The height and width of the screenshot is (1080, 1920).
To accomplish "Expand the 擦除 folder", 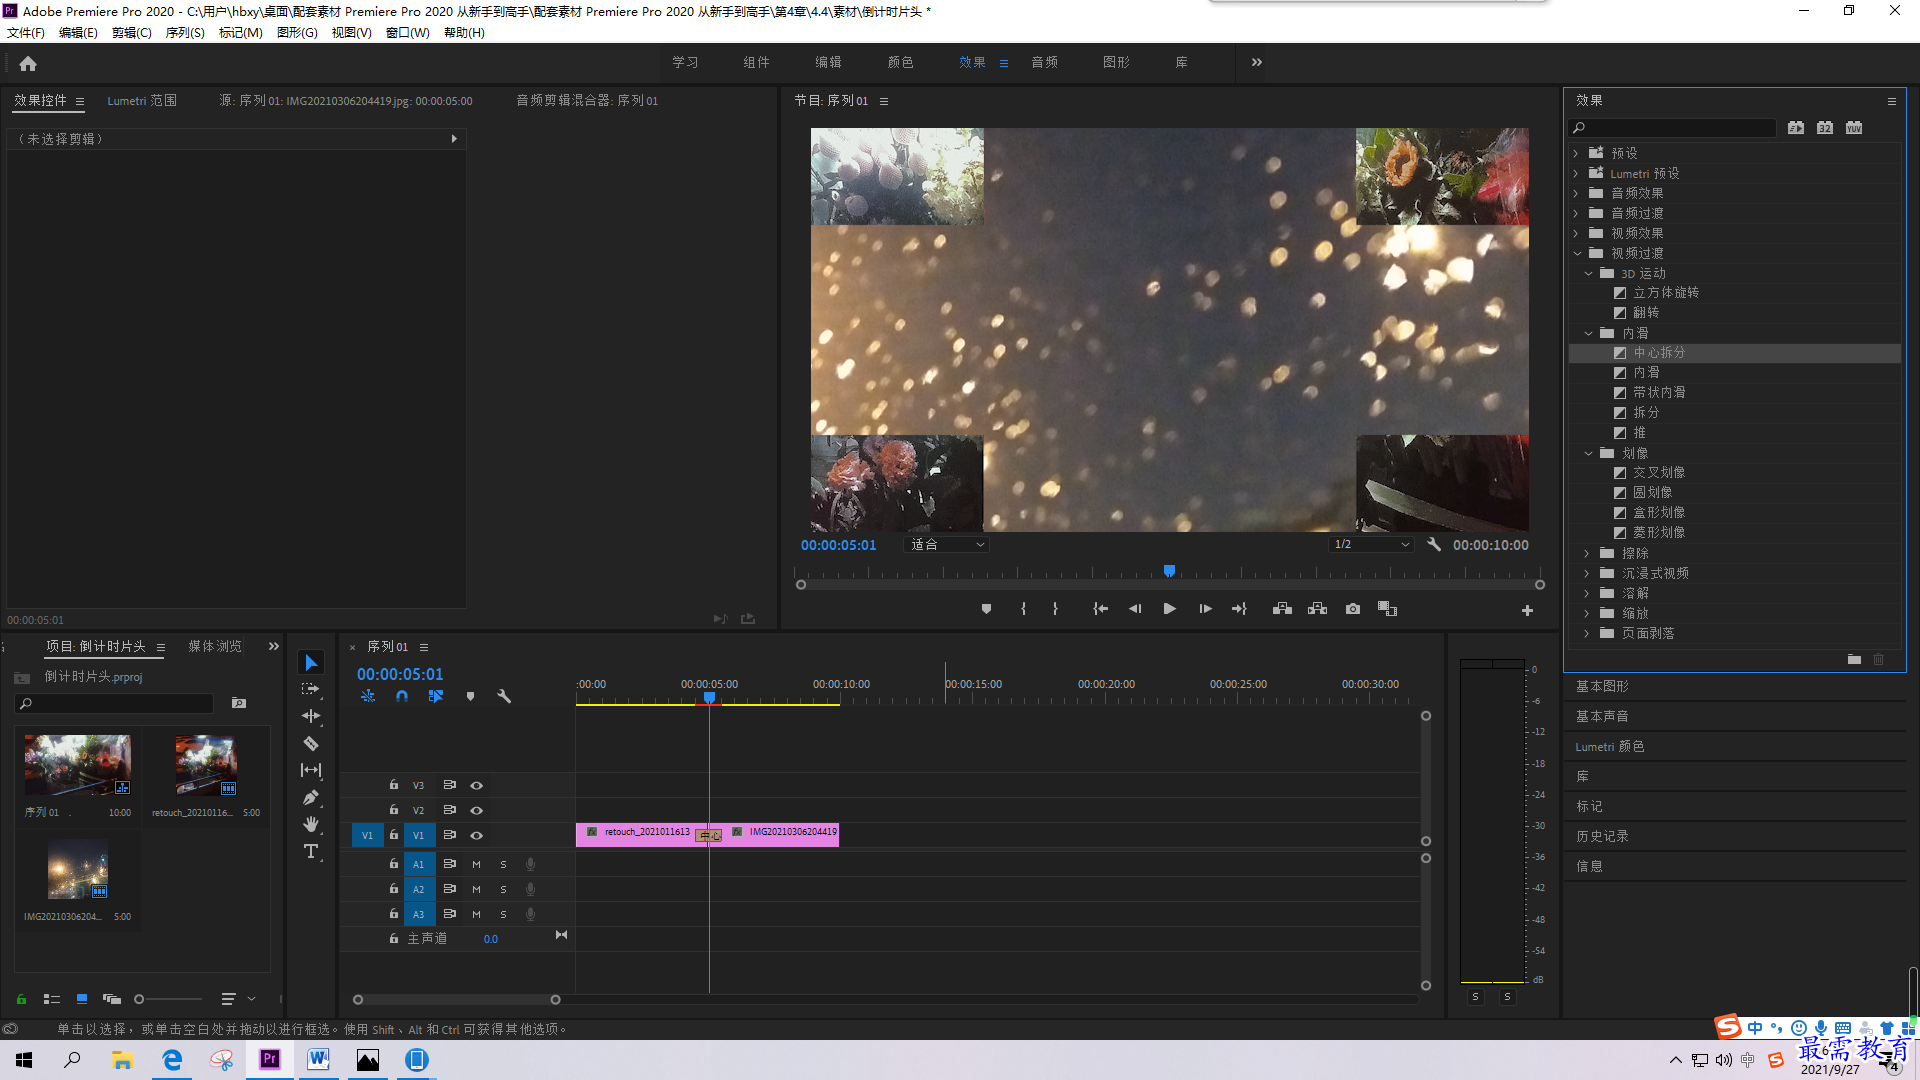I will pos(1587,554).
